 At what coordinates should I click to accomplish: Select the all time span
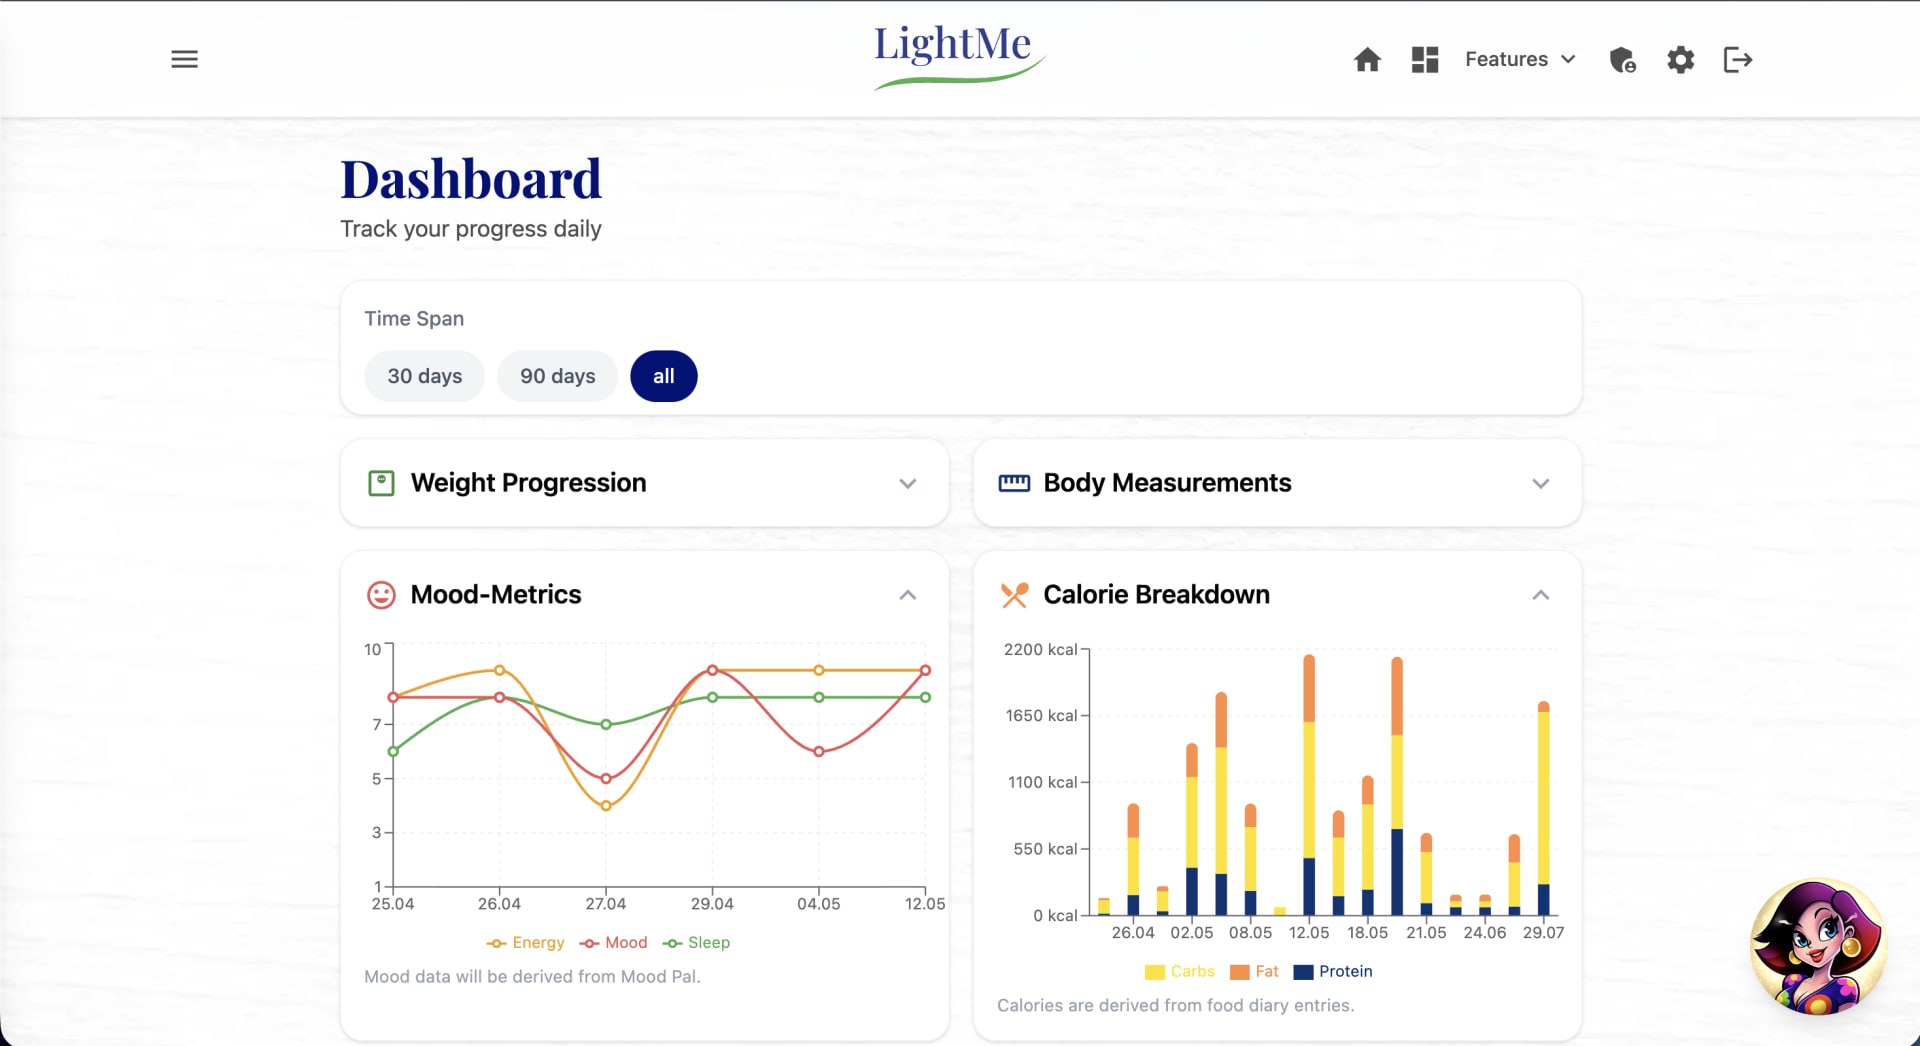click(664, 376)
